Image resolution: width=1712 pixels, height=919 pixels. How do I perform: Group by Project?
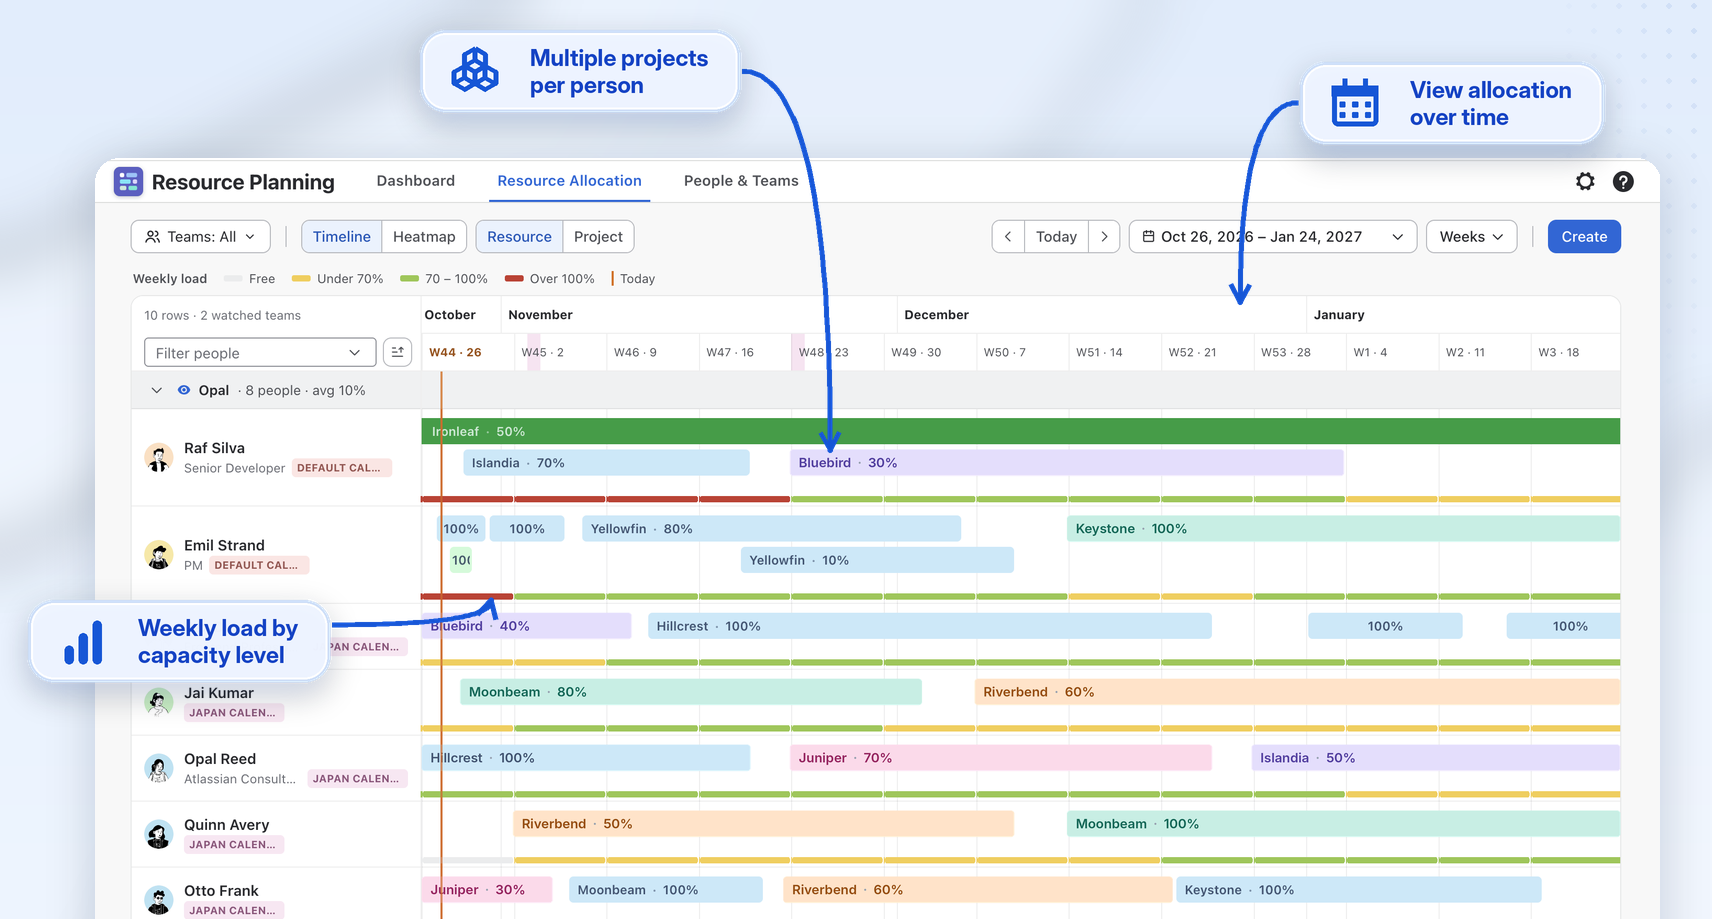click(x=598, y=237)
